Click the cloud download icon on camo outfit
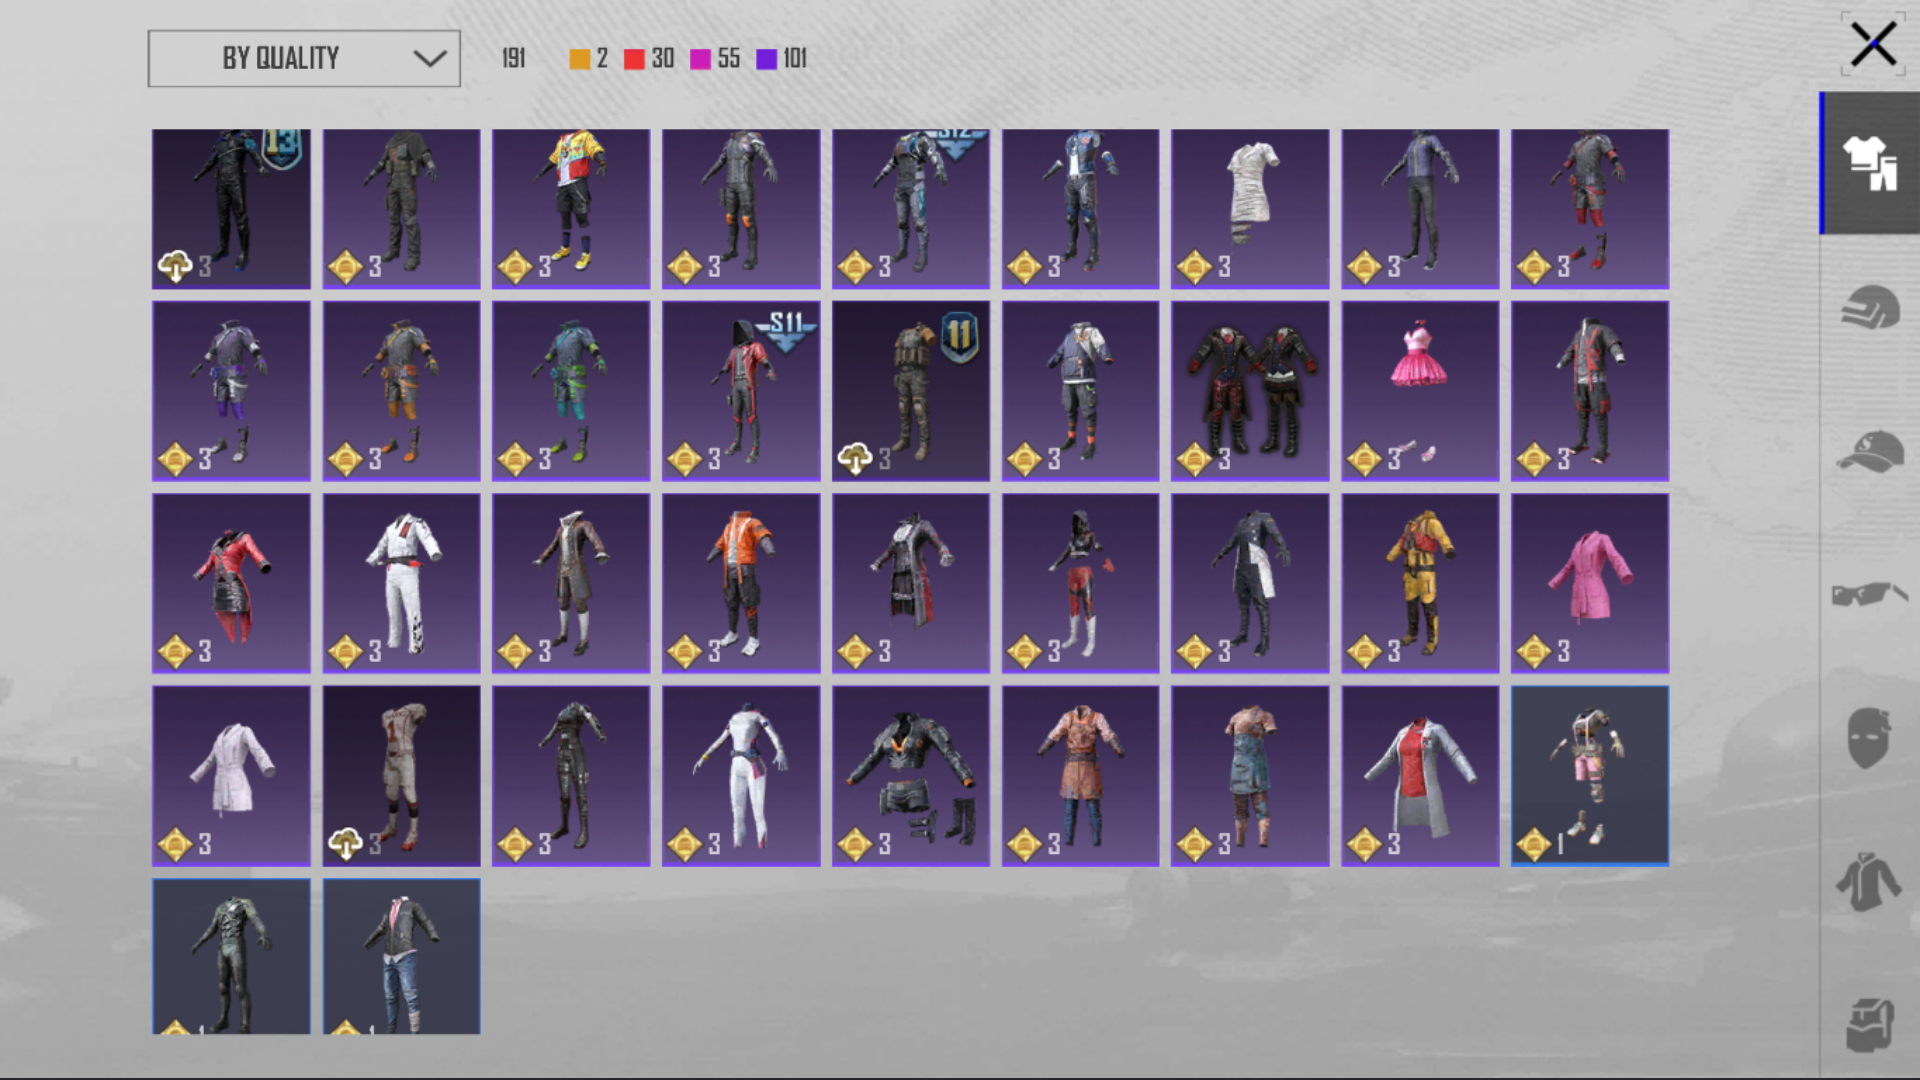Image resolution: width=1920 pixels, height=1080 pixels. point(855,459)
